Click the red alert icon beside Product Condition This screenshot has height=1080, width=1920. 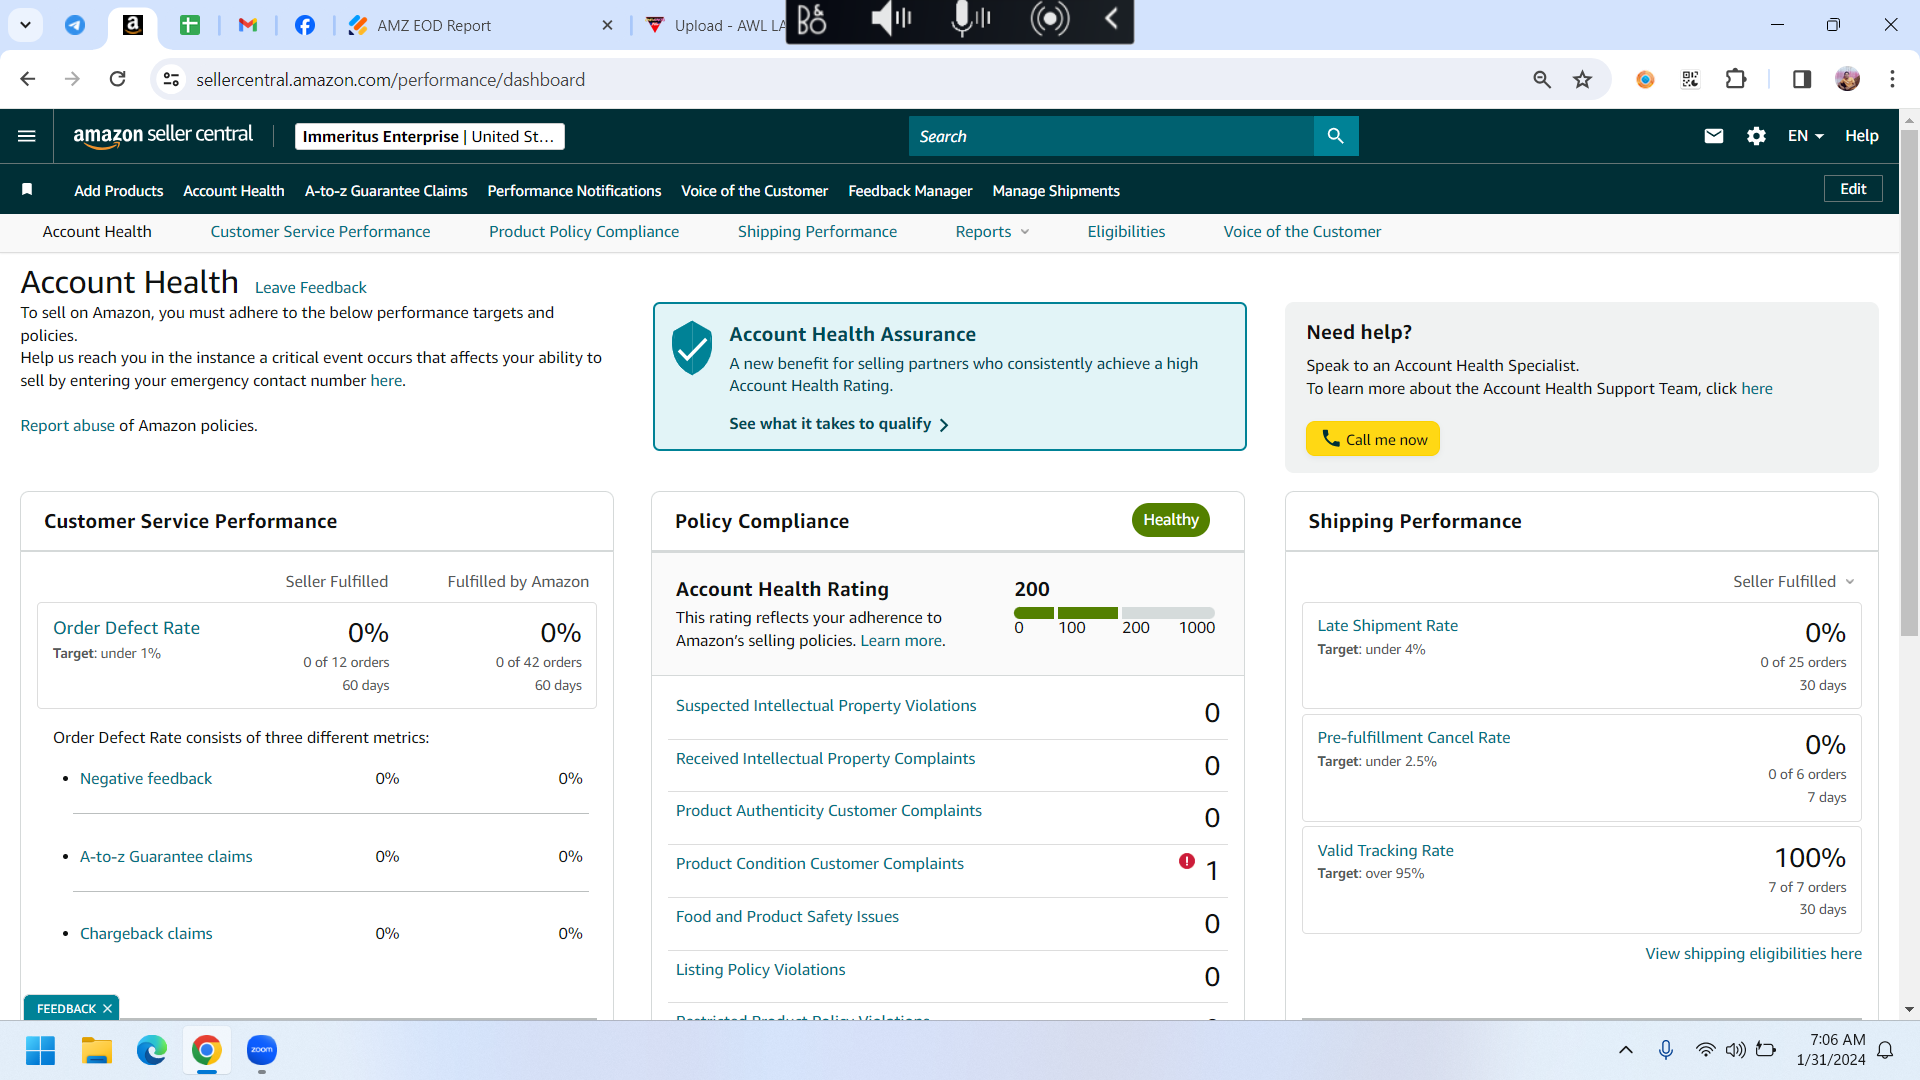coord(1187,861)
